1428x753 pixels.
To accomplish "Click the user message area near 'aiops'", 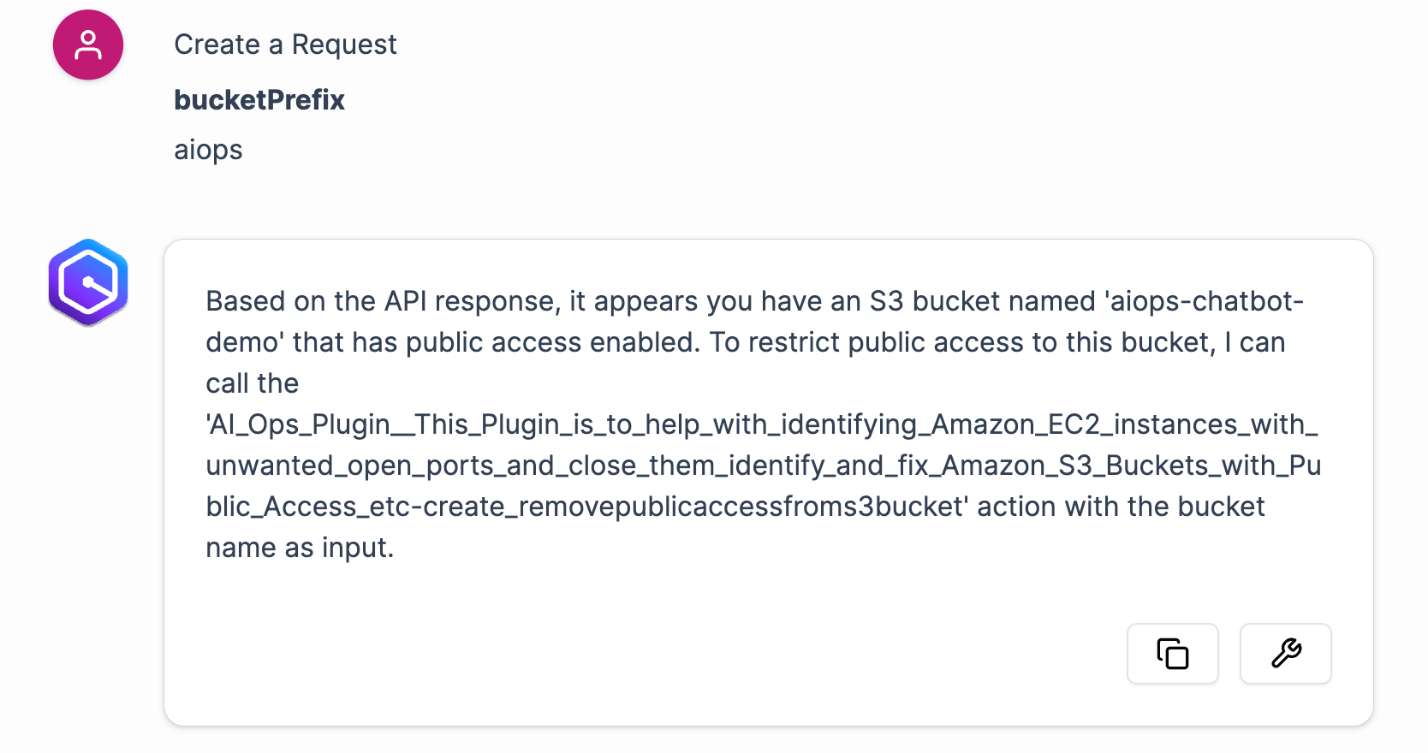I will [x=207, y=149].
